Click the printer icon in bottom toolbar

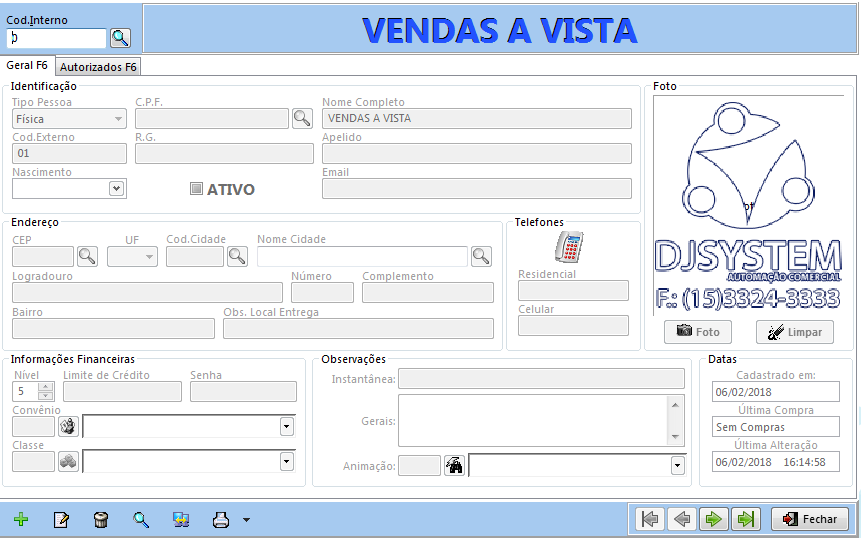point(221,519)
